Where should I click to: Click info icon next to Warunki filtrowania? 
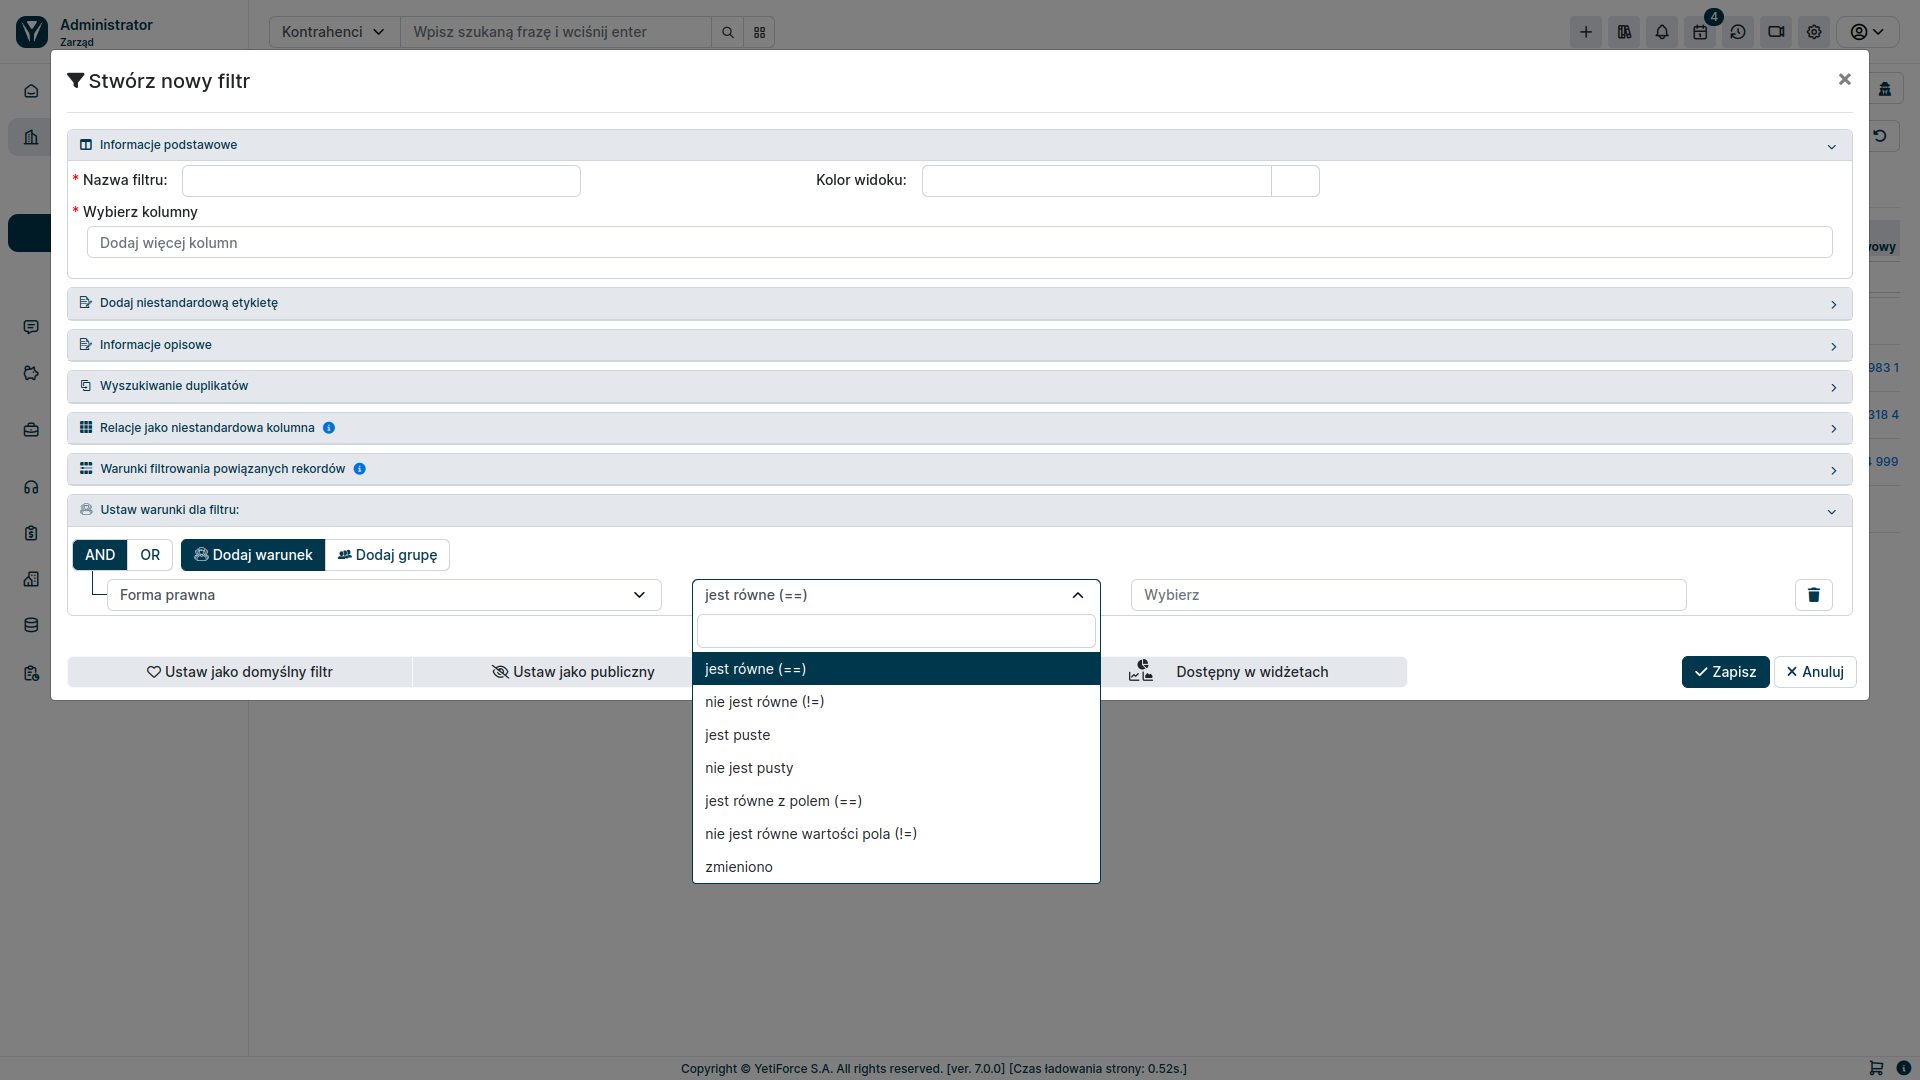(x=360, y=469)
